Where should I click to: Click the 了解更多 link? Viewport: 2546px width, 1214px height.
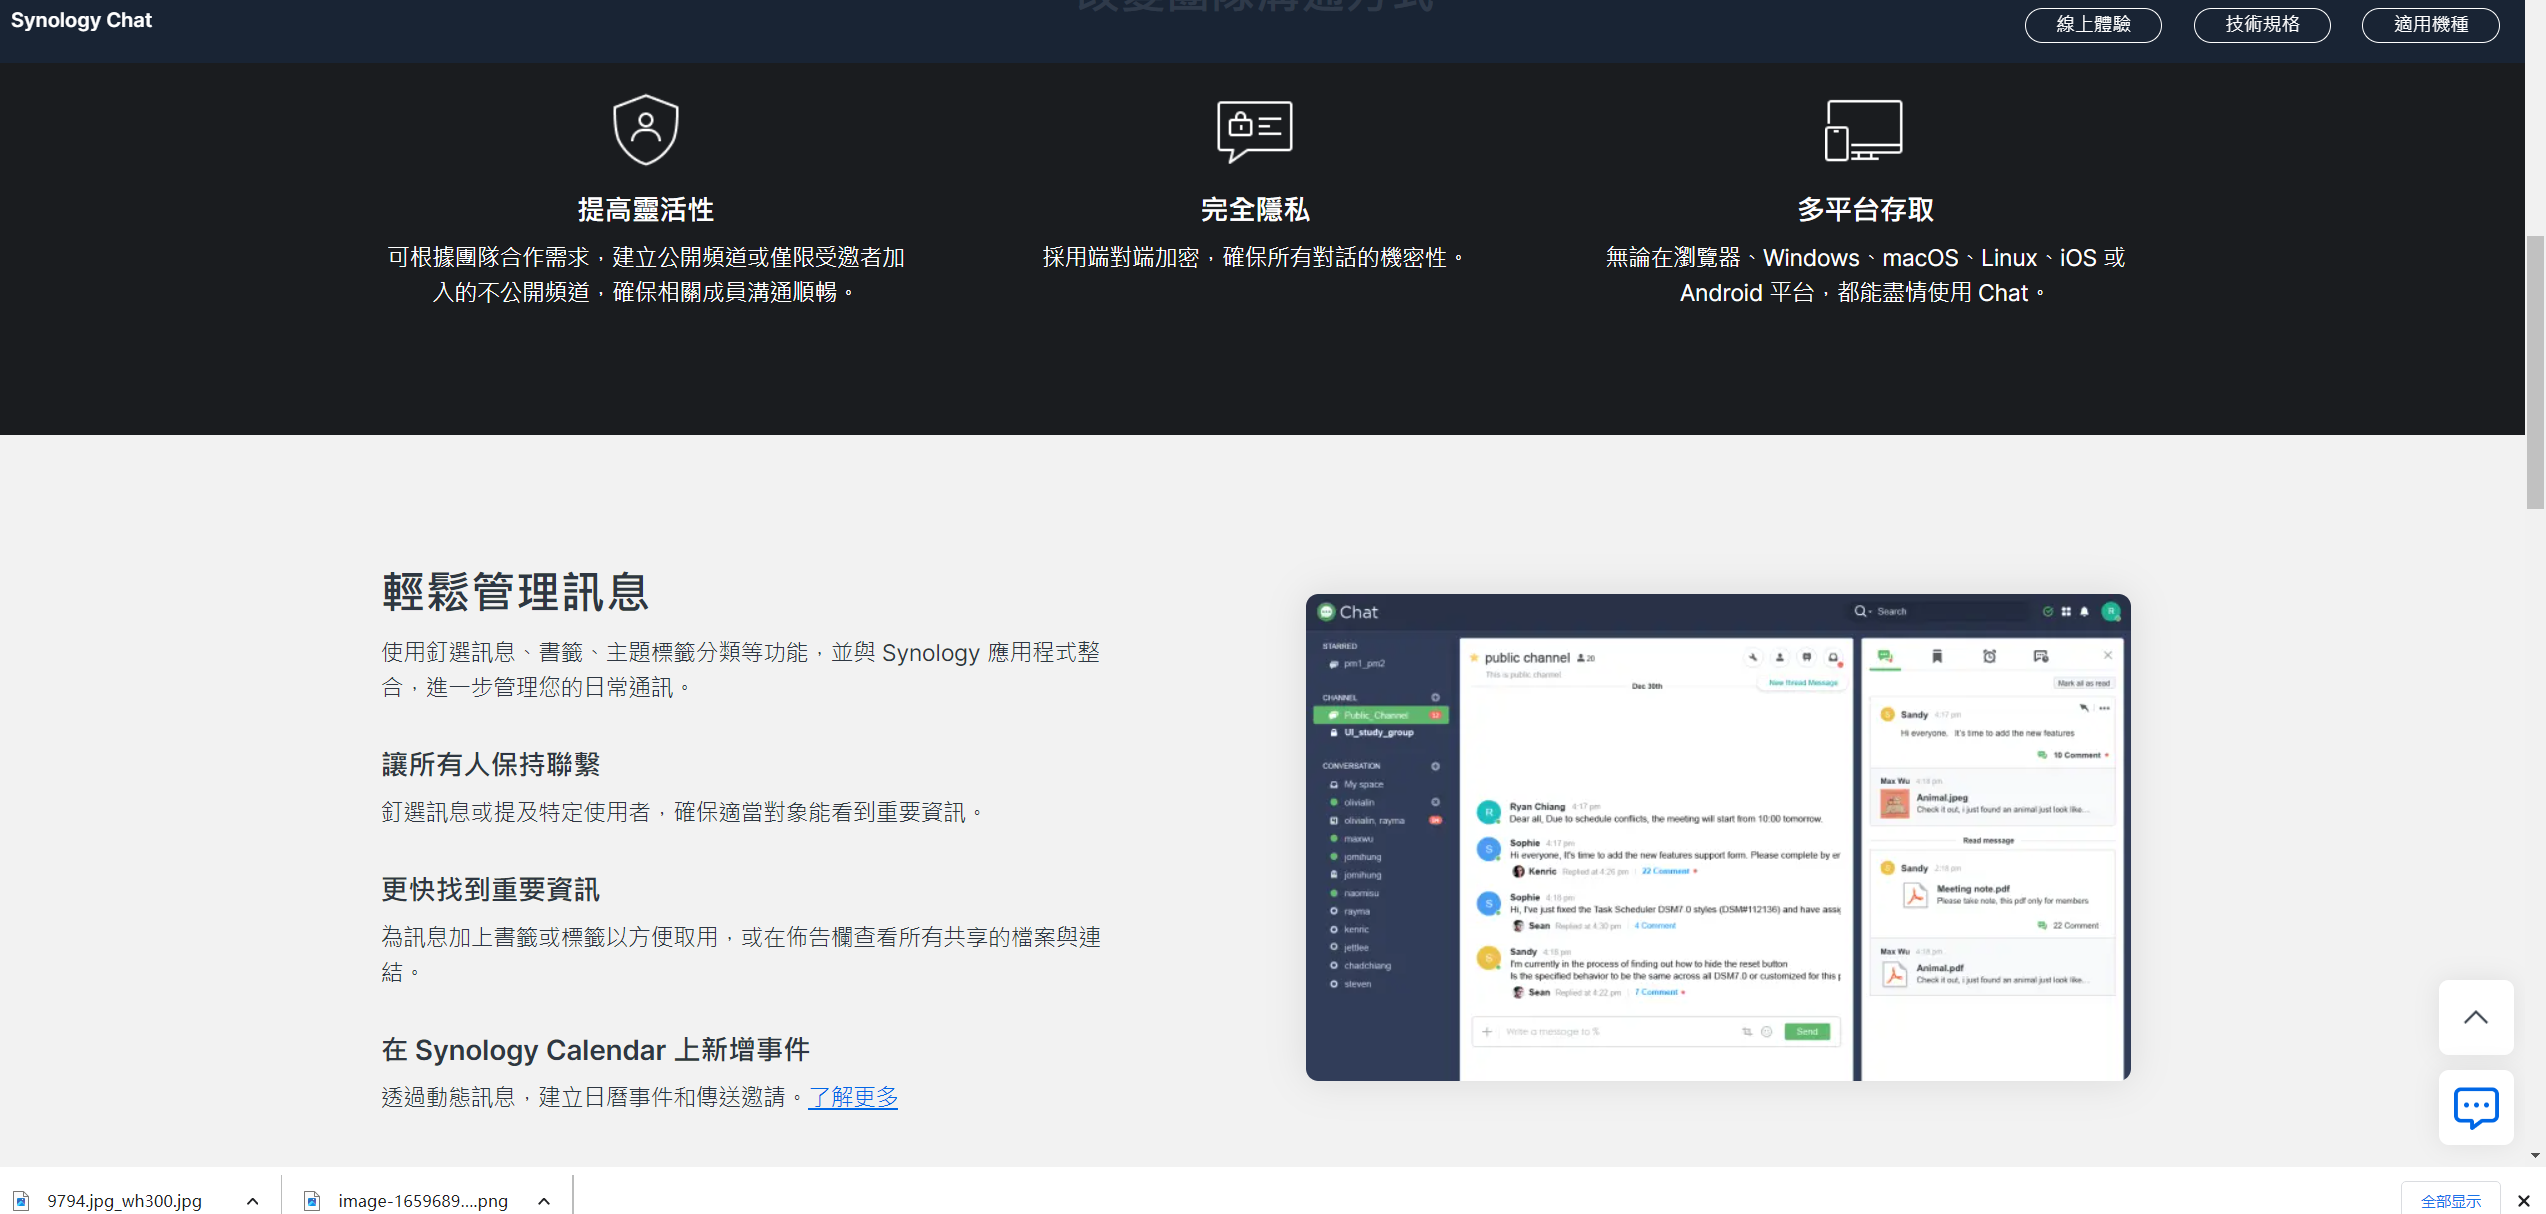pos(853,1097)
